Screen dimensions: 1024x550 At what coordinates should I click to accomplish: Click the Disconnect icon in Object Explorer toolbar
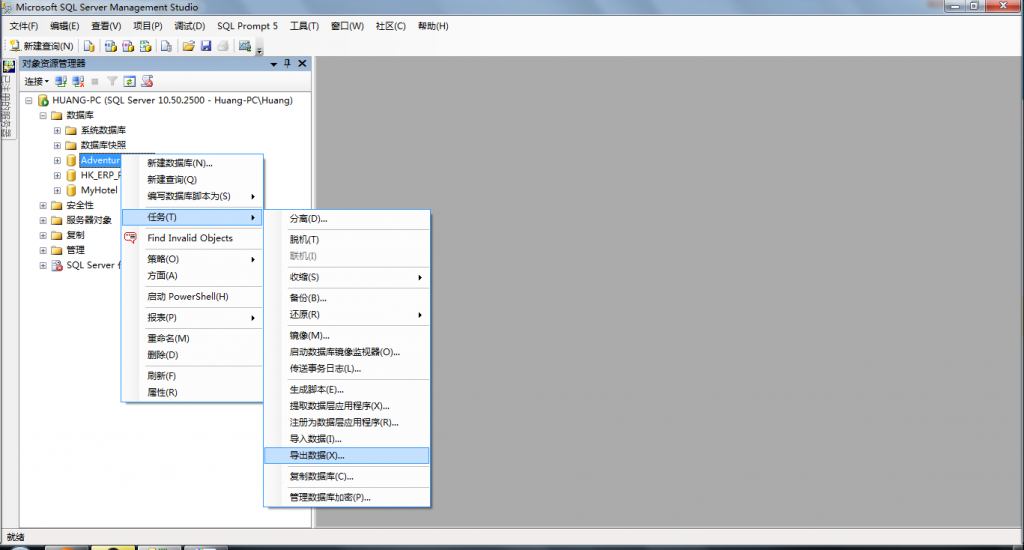coord(77,81)
